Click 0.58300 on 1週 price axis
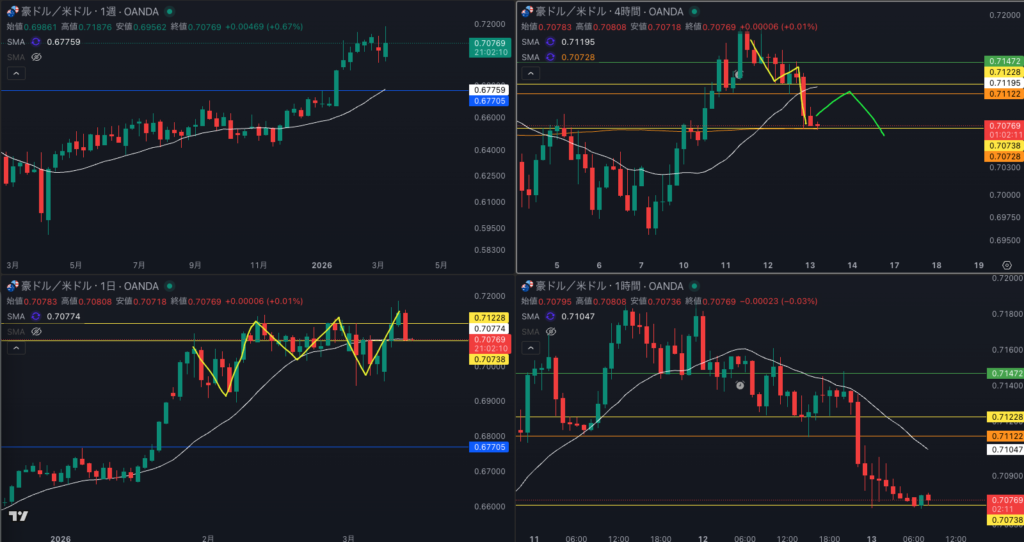 [488, 249]
